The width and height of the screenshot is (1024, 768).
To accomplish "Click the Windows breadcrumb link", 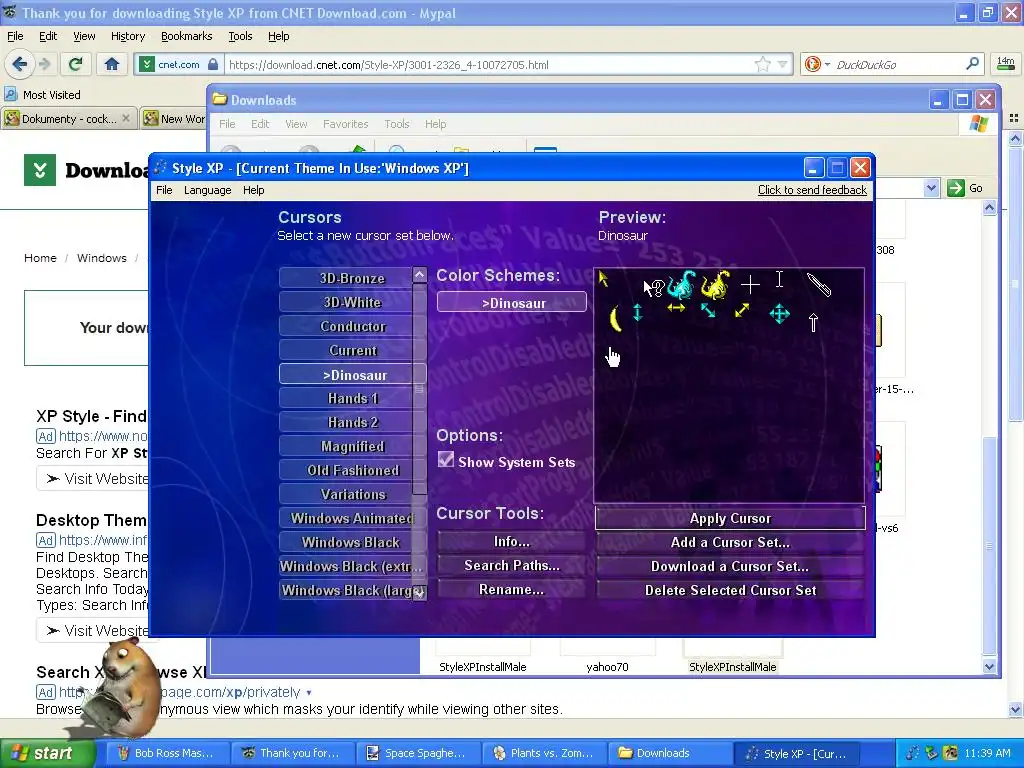I will [x=102, y=258].
